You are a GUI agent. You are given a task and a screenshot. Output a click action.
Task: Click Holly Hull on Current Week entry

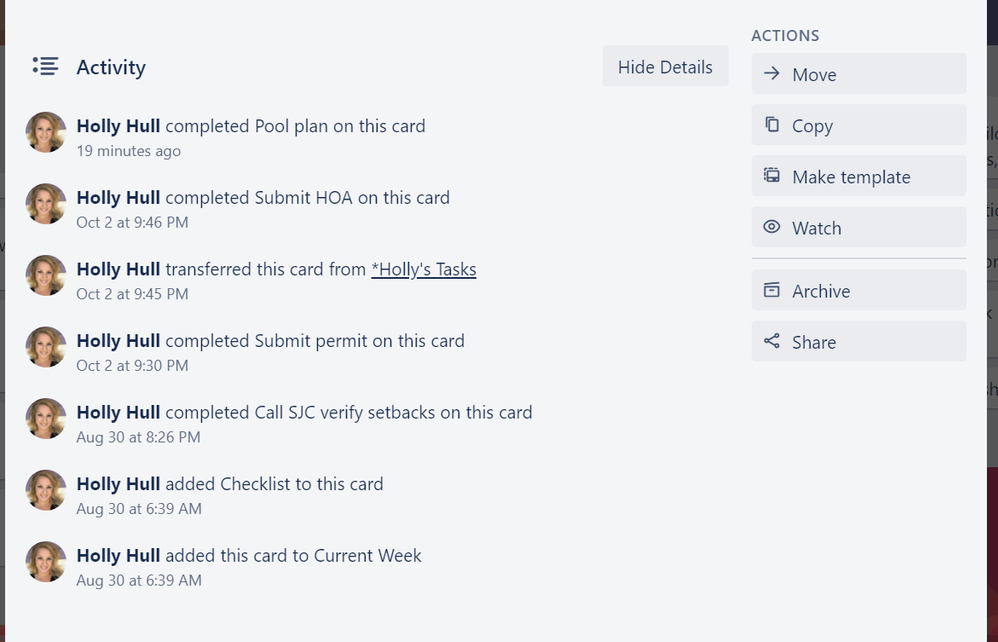point(118,555)
